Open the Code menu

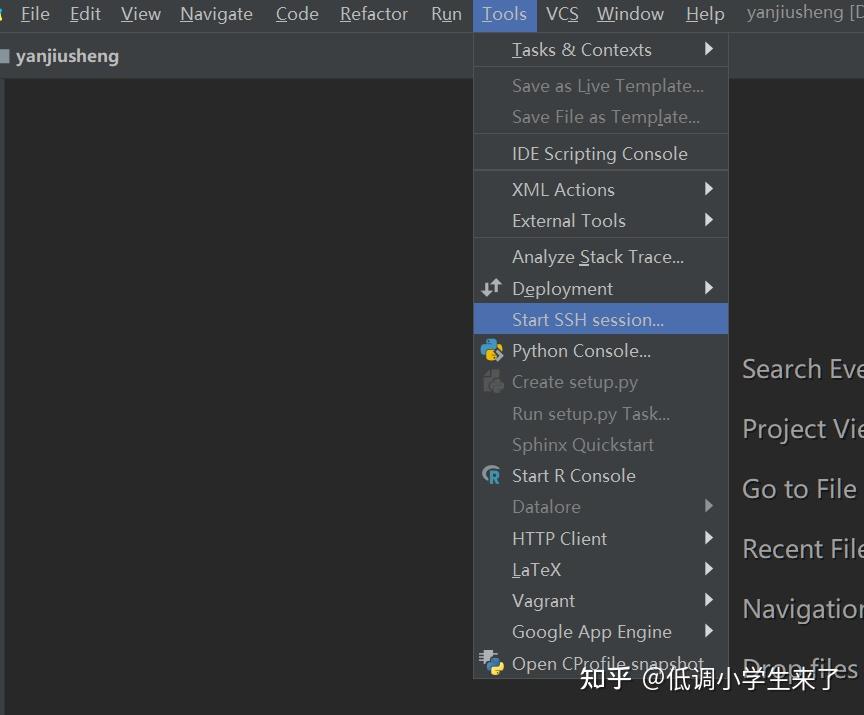tap(296, 14)
